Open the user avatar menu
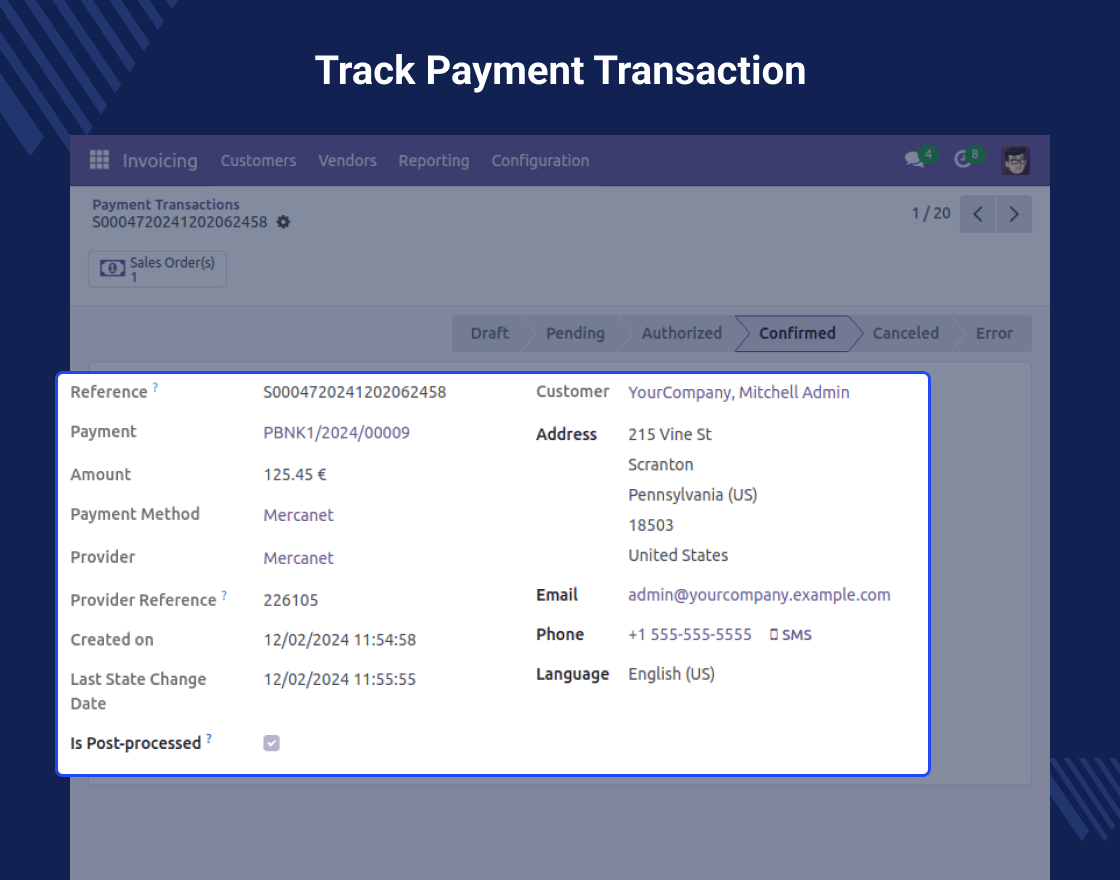The image size is (1120, 880). 1015,160
